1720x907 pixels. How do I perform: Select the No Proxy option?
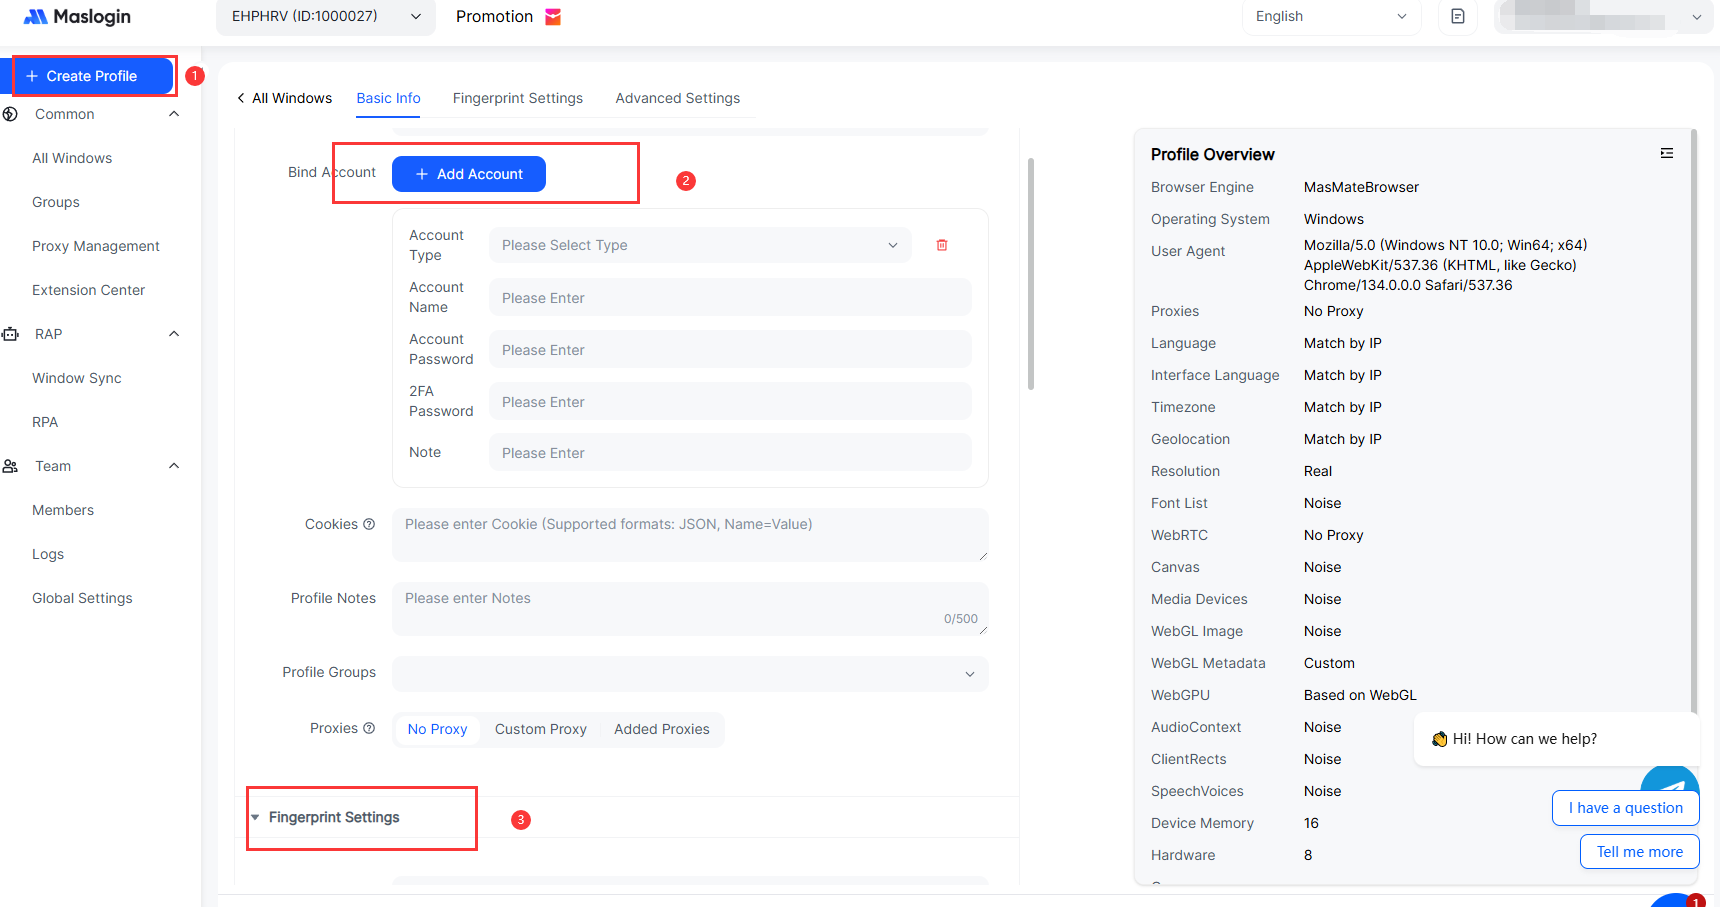click(x=437, y=729)
